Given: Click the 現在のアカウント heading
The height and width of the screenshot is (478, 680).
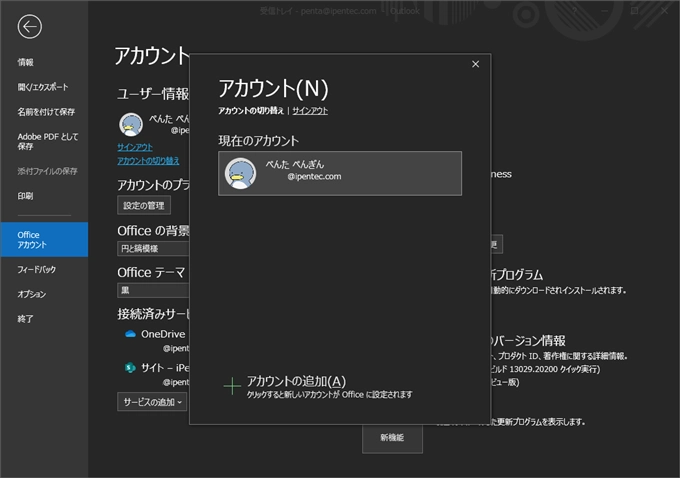Looking at the screenshot, I should [258, 141].
